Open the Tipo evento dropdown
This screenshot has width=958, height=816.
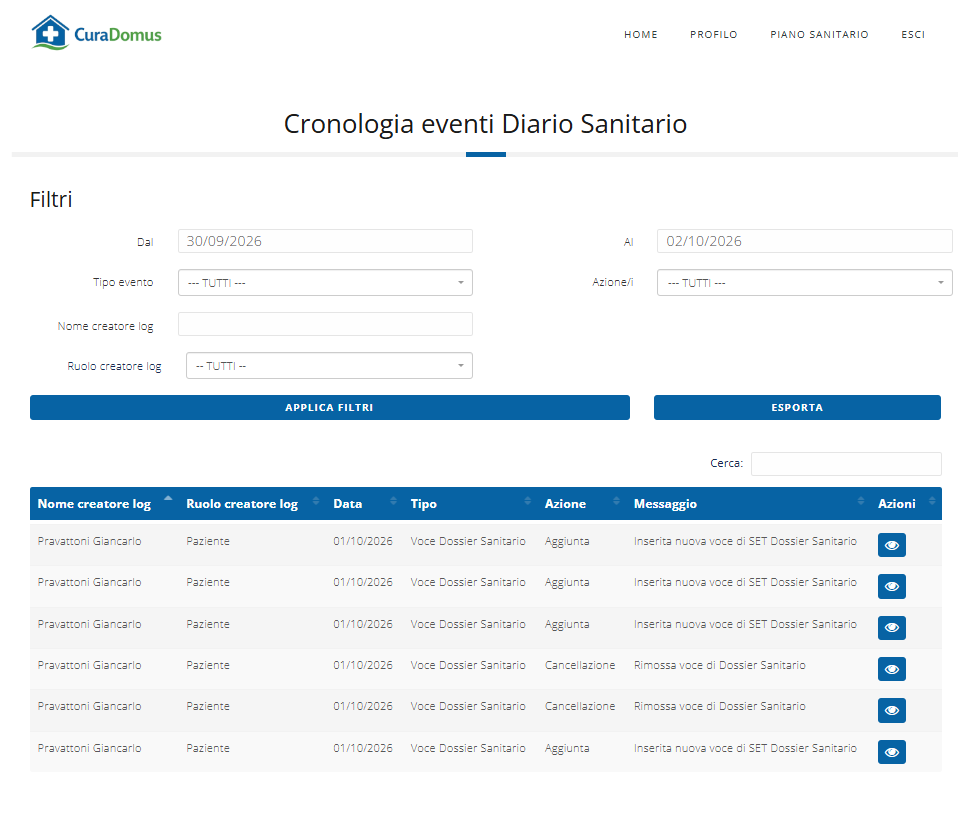pos(325,283)
